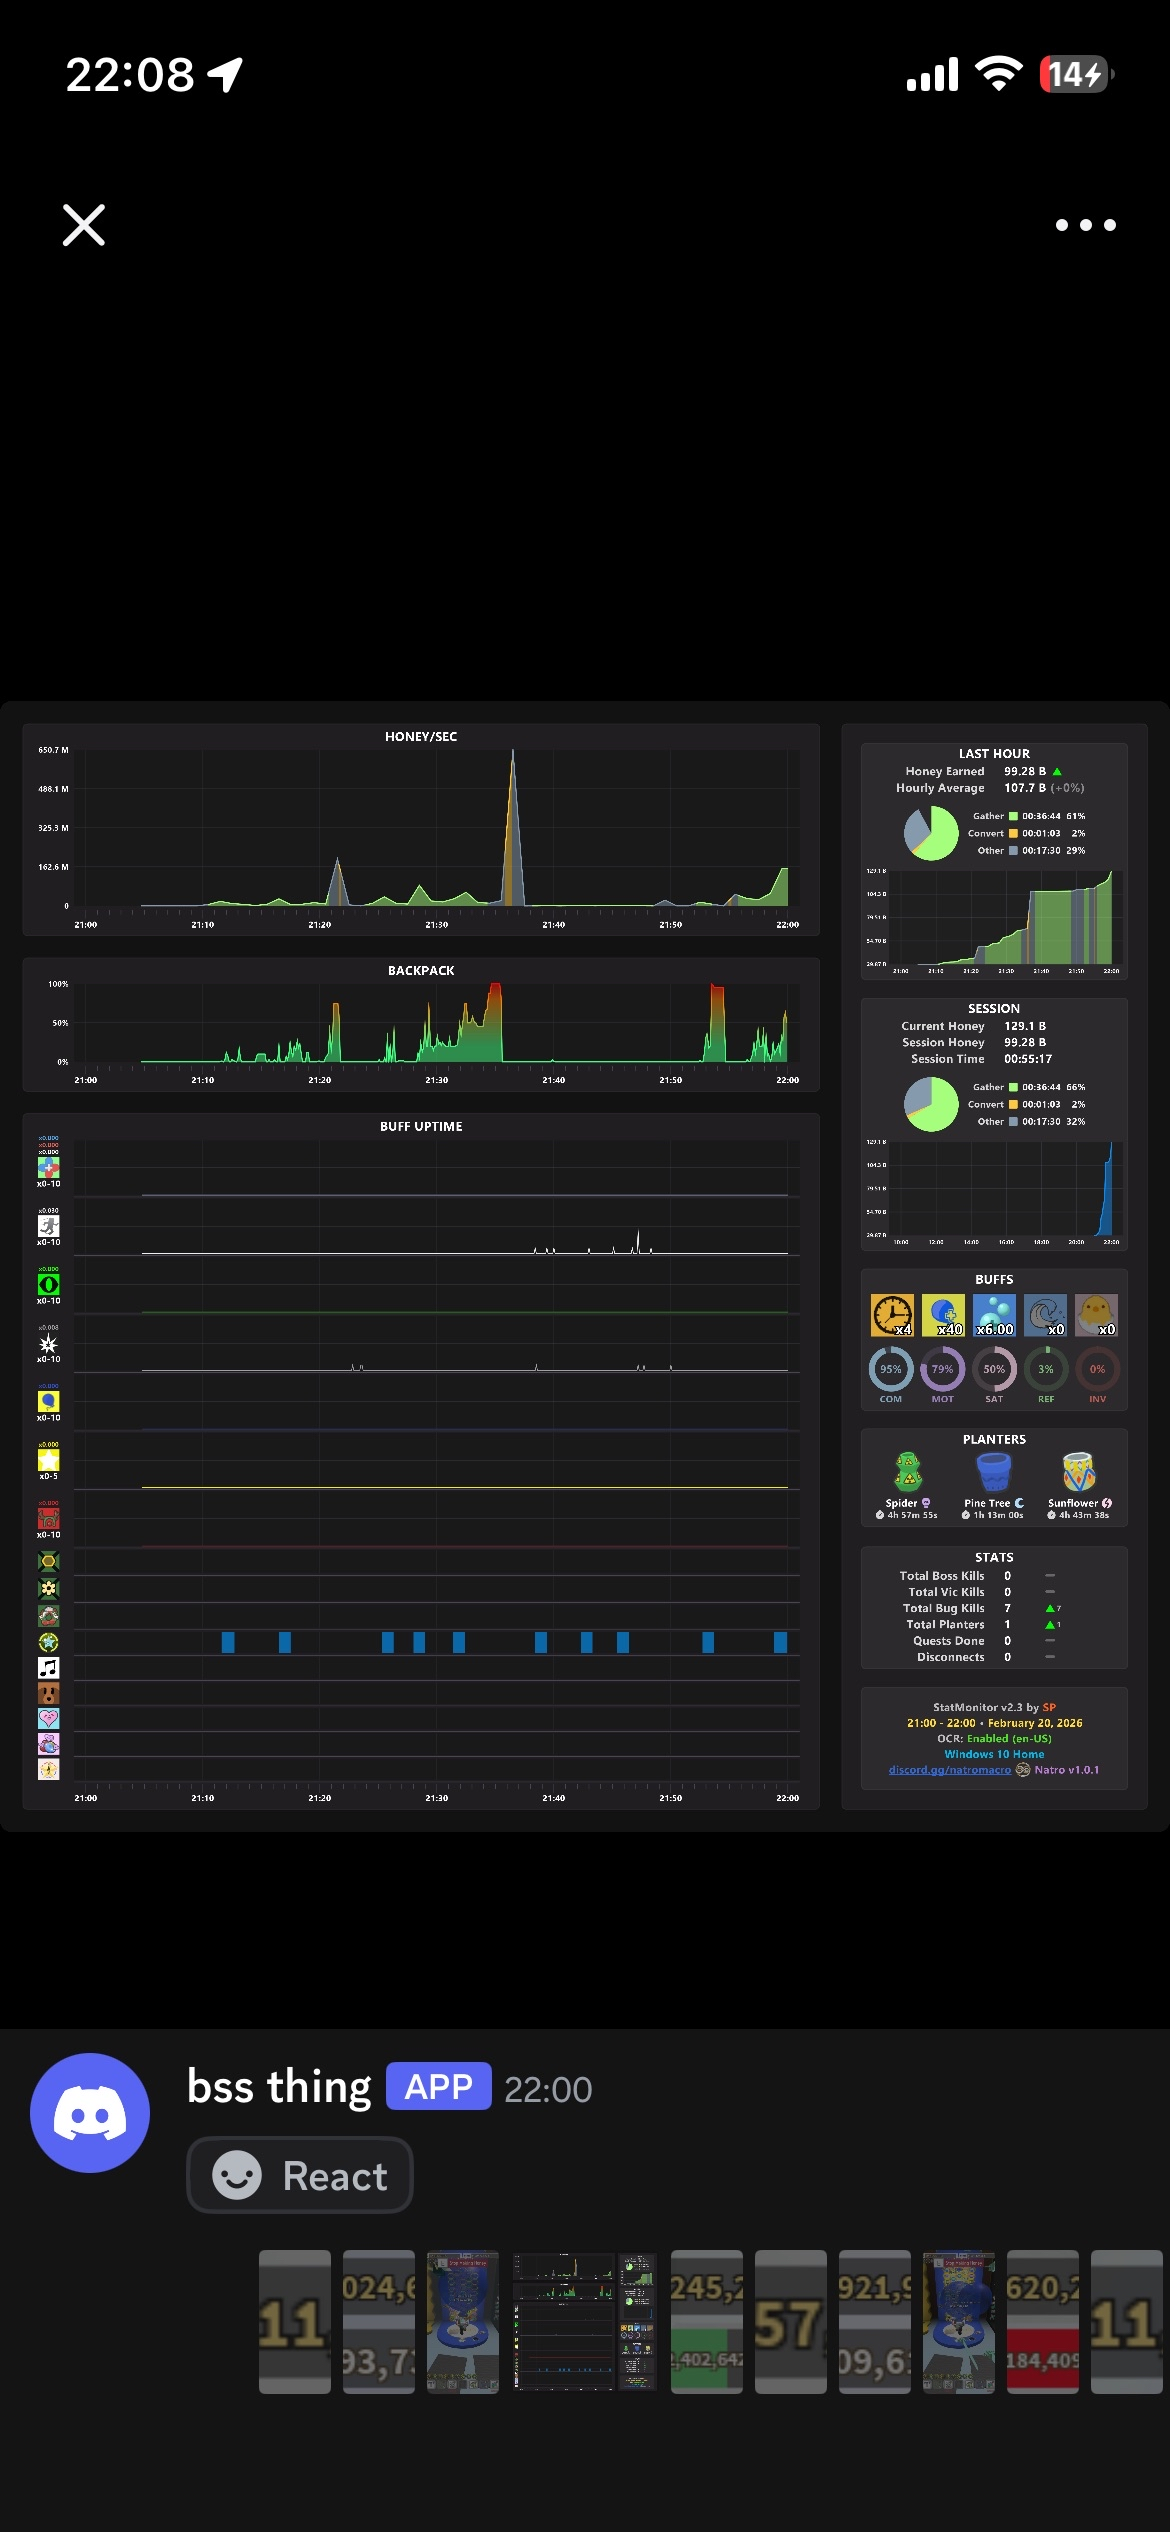Select the thumbnail with red 184,409 strip
Image resolution: width=1170 pixels, height=2532 pixels.
[x=1042, y=2321]
